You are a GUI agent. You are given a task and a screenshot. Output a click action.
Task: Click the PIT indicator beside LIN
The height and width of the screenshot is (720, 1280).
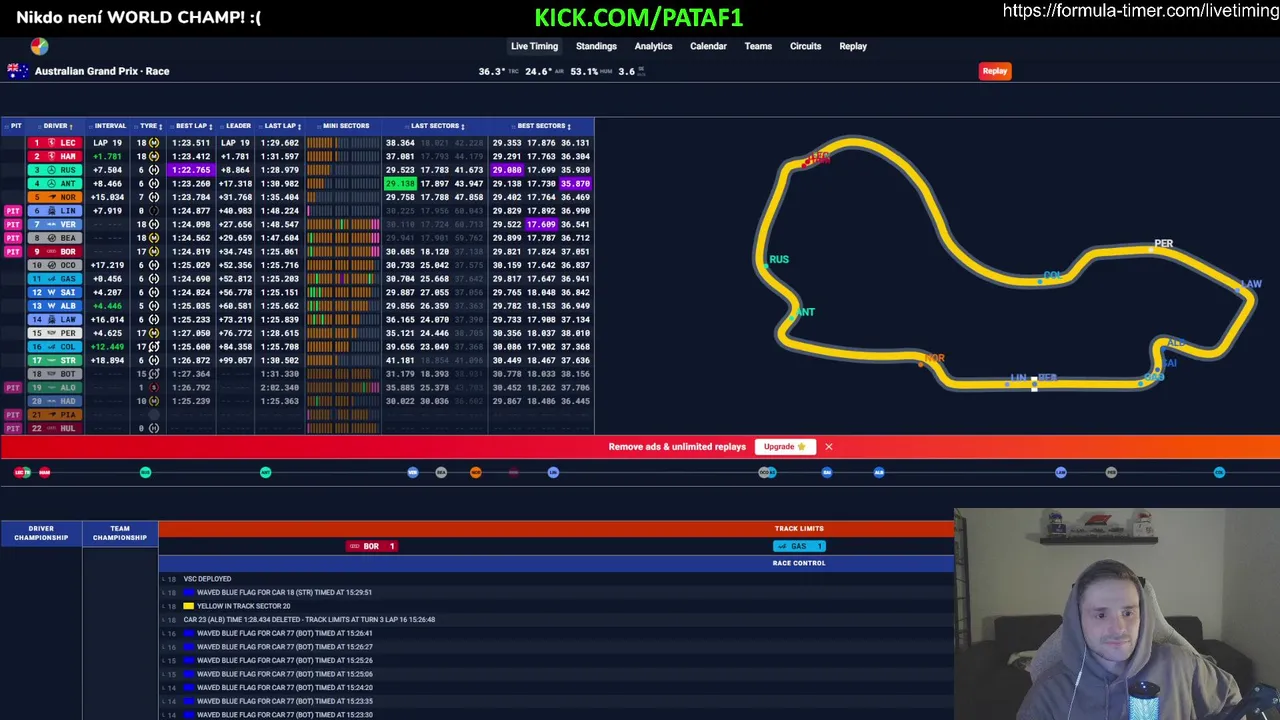pyautogui.click(x=13, y=211)
